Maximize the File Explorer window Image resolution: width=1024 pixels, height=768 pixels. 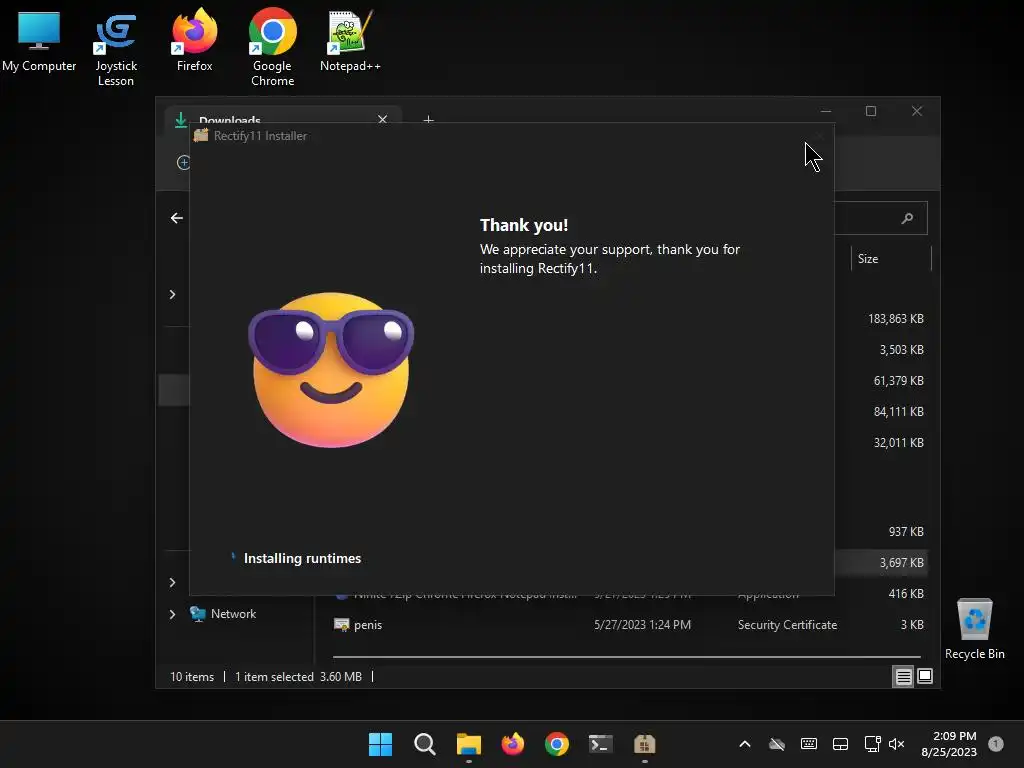(x=871, y=111)
